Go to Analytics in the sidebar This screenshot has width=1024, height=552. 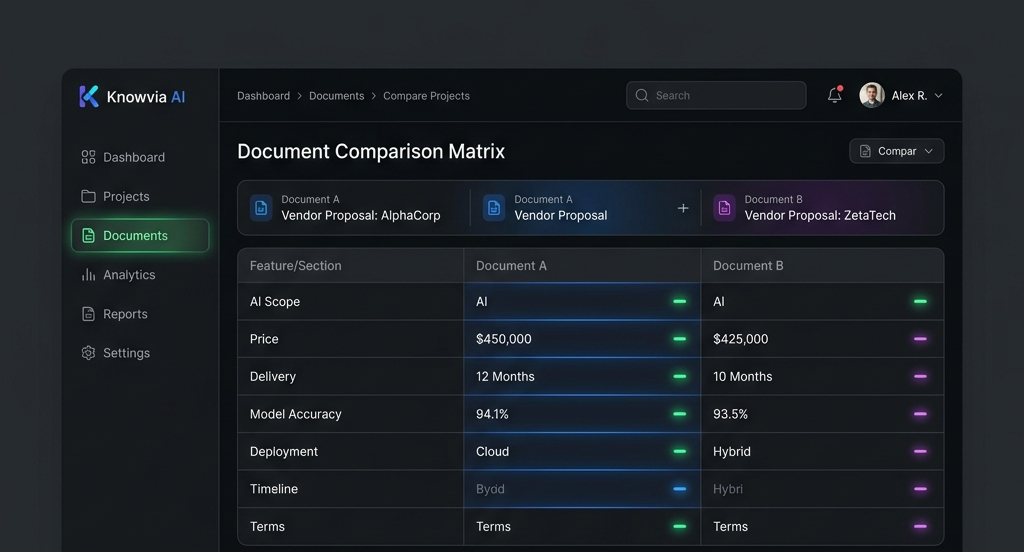140,275
